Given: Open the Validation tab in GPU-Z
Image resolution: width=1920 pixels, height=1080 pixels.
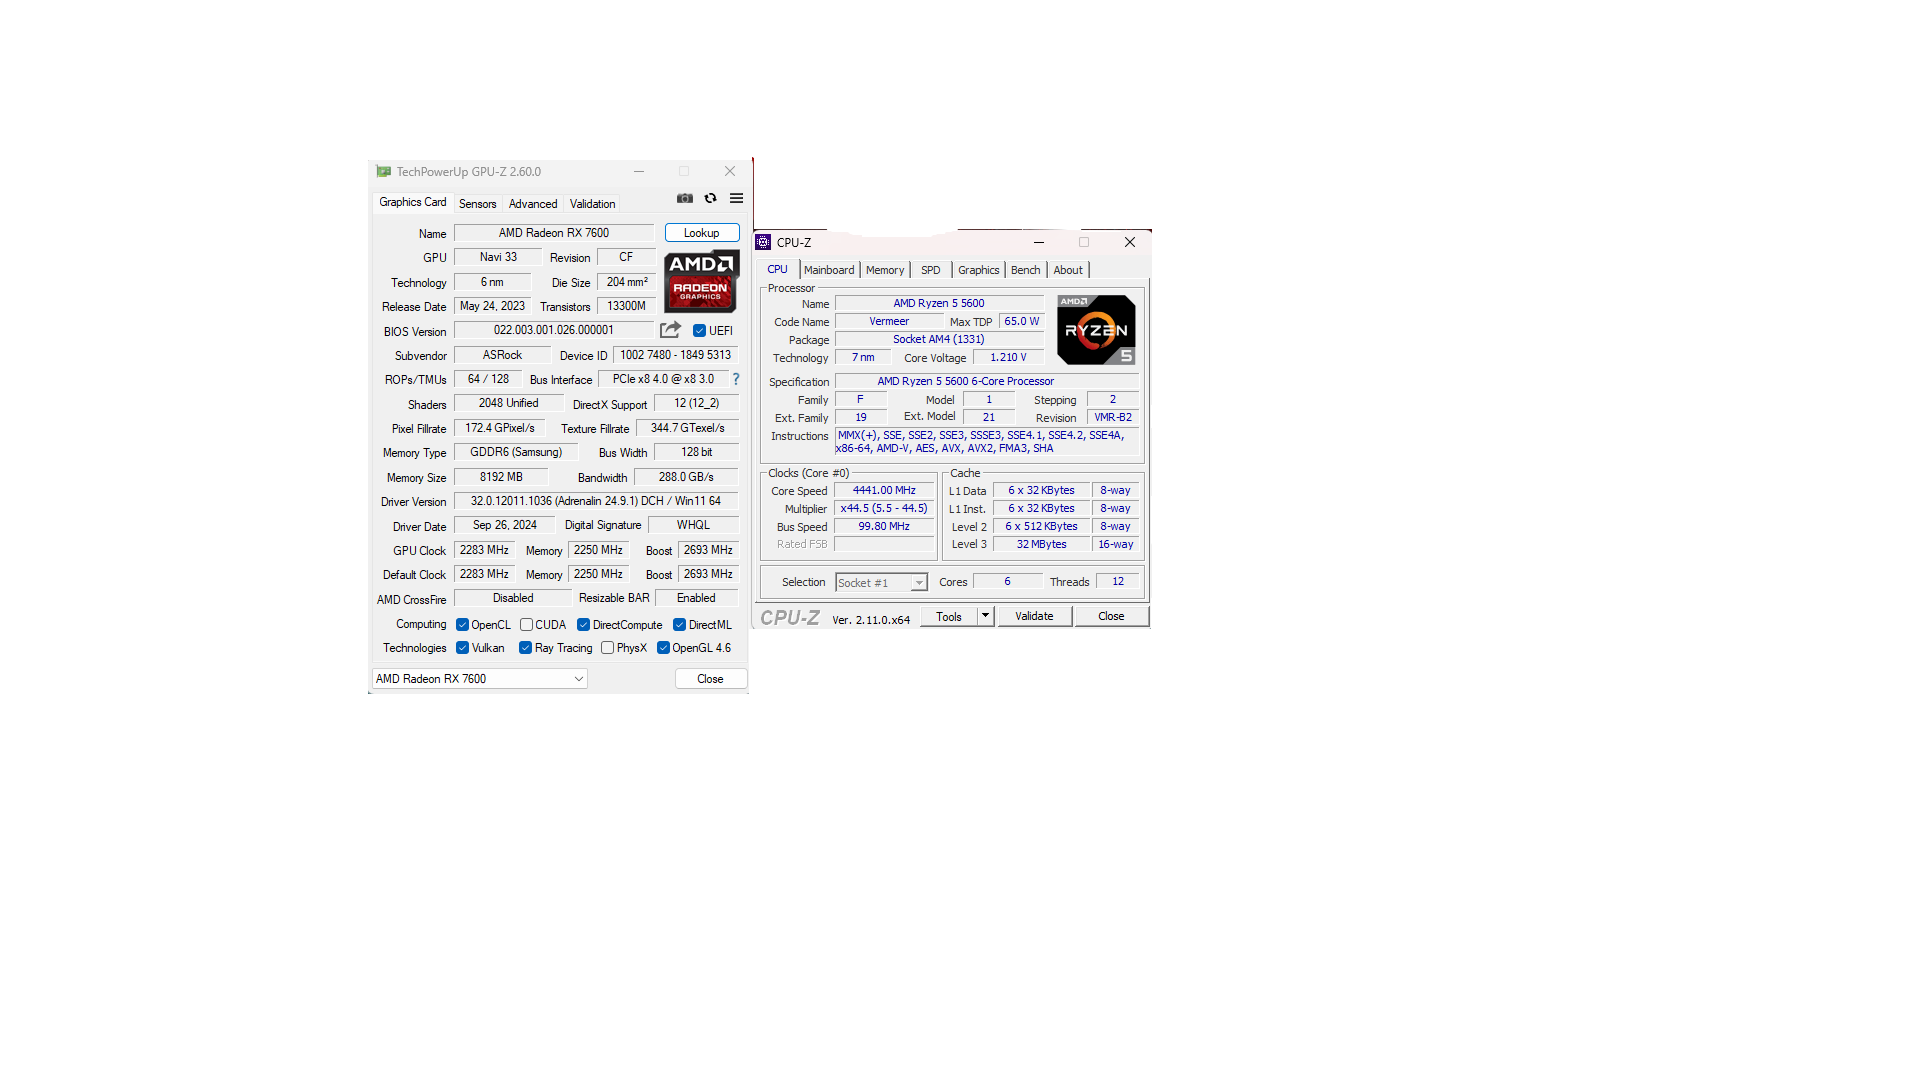Looking at the screenshot, I should [x=593, y=204].
